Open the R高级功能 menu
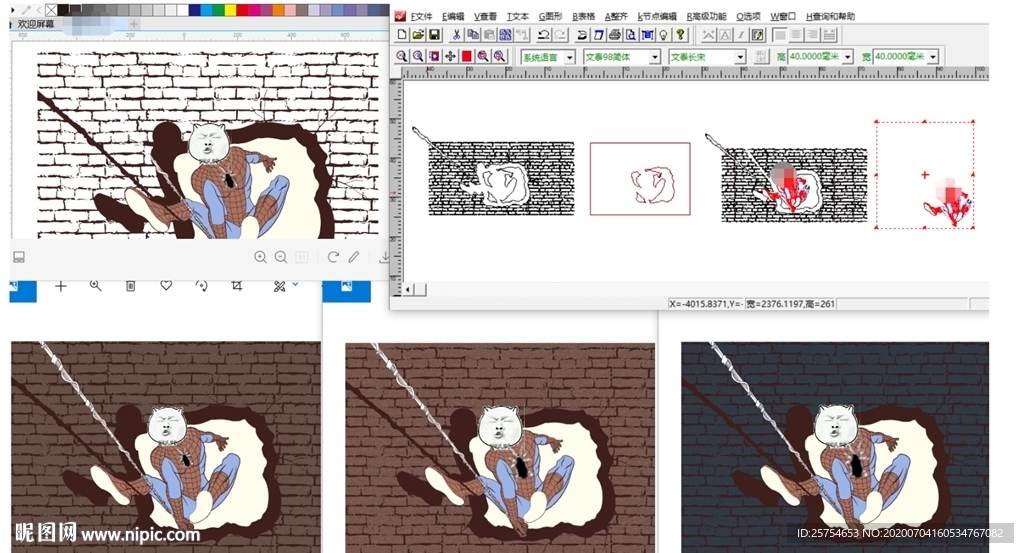The width and height of the screenshot is (1024, 553). click(x=707, y=16)
